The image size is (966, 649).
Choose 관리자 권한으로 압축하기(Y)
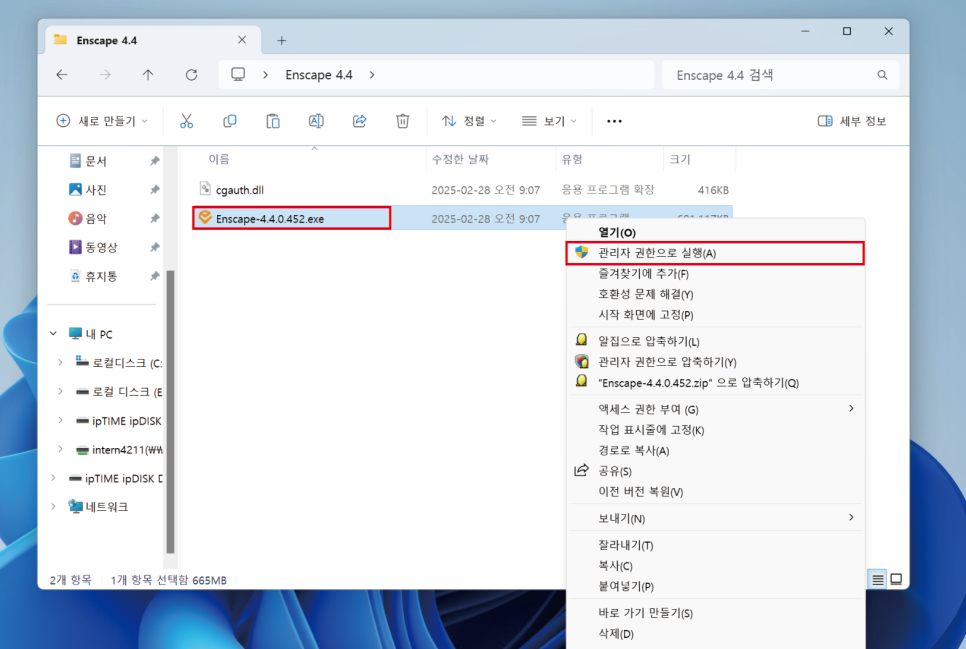click(715, 362)
